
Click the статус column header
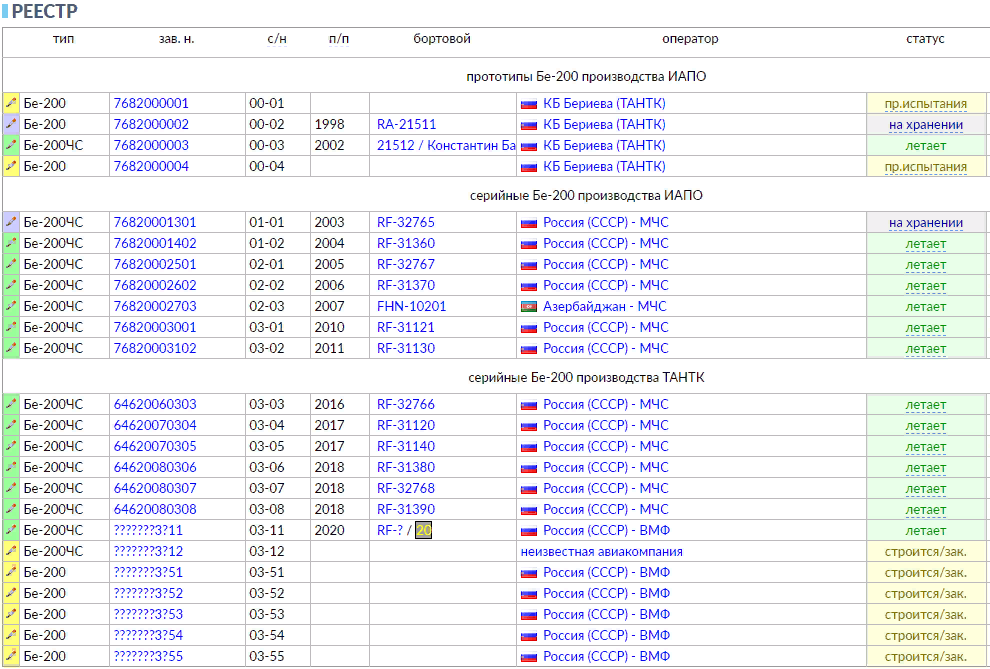(925, 39)
